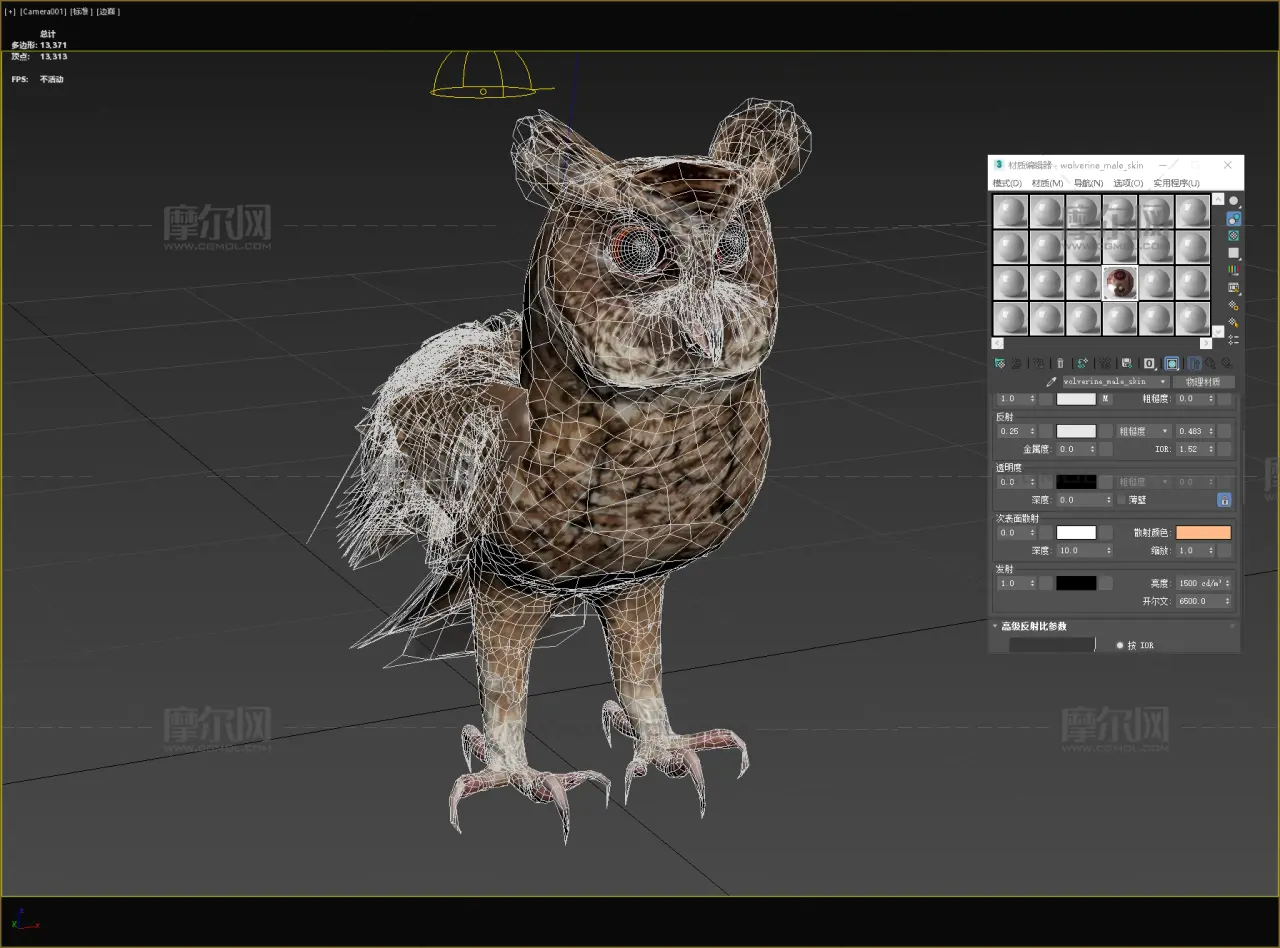Select the 按 IOR radio button

[1120, 646]
